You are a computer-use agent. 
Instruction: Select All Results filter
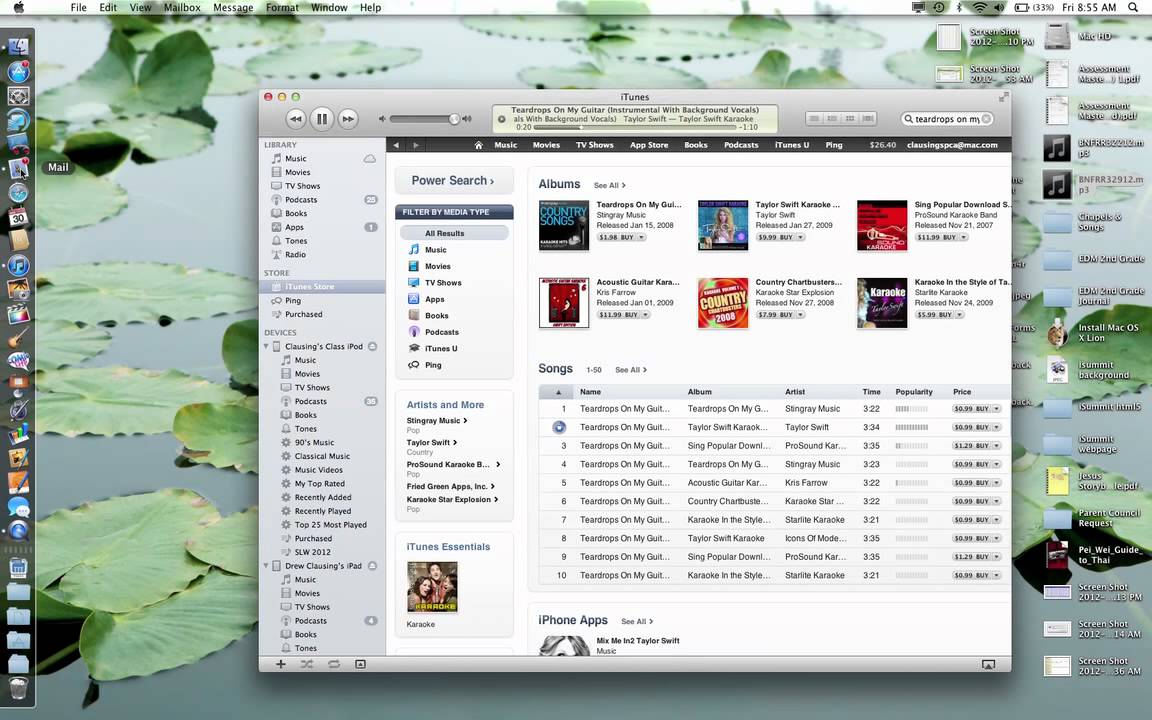click(x=454, y=233)
